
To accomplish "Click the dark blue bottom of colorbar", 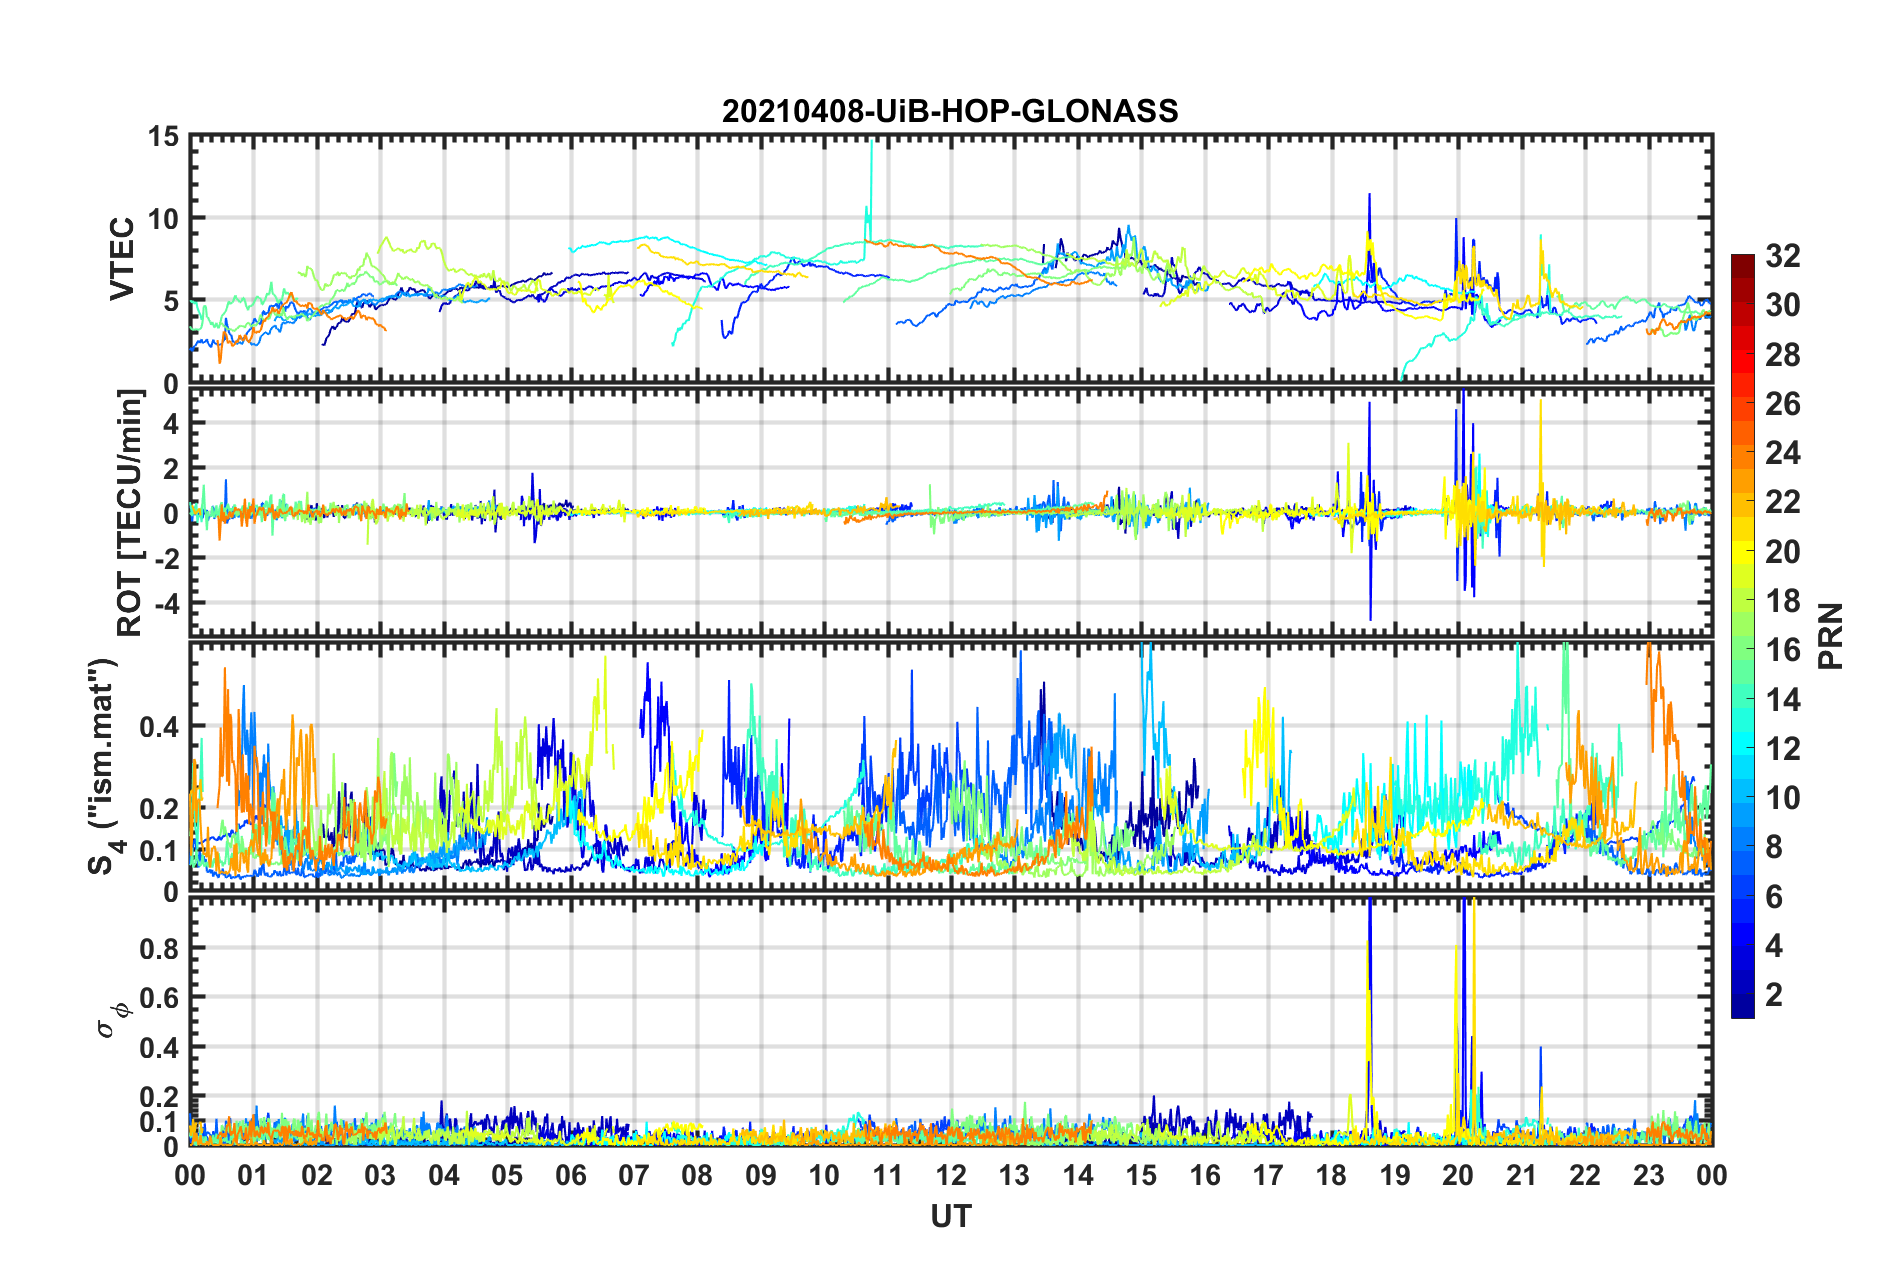I will pyautogui.click(x=1742, y=1011).
